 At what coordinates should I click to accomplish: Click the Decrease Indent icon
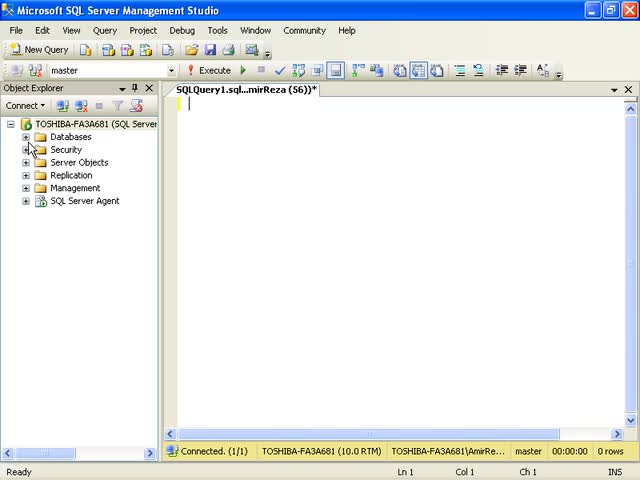pyautogui.click(x=502, y=71)
